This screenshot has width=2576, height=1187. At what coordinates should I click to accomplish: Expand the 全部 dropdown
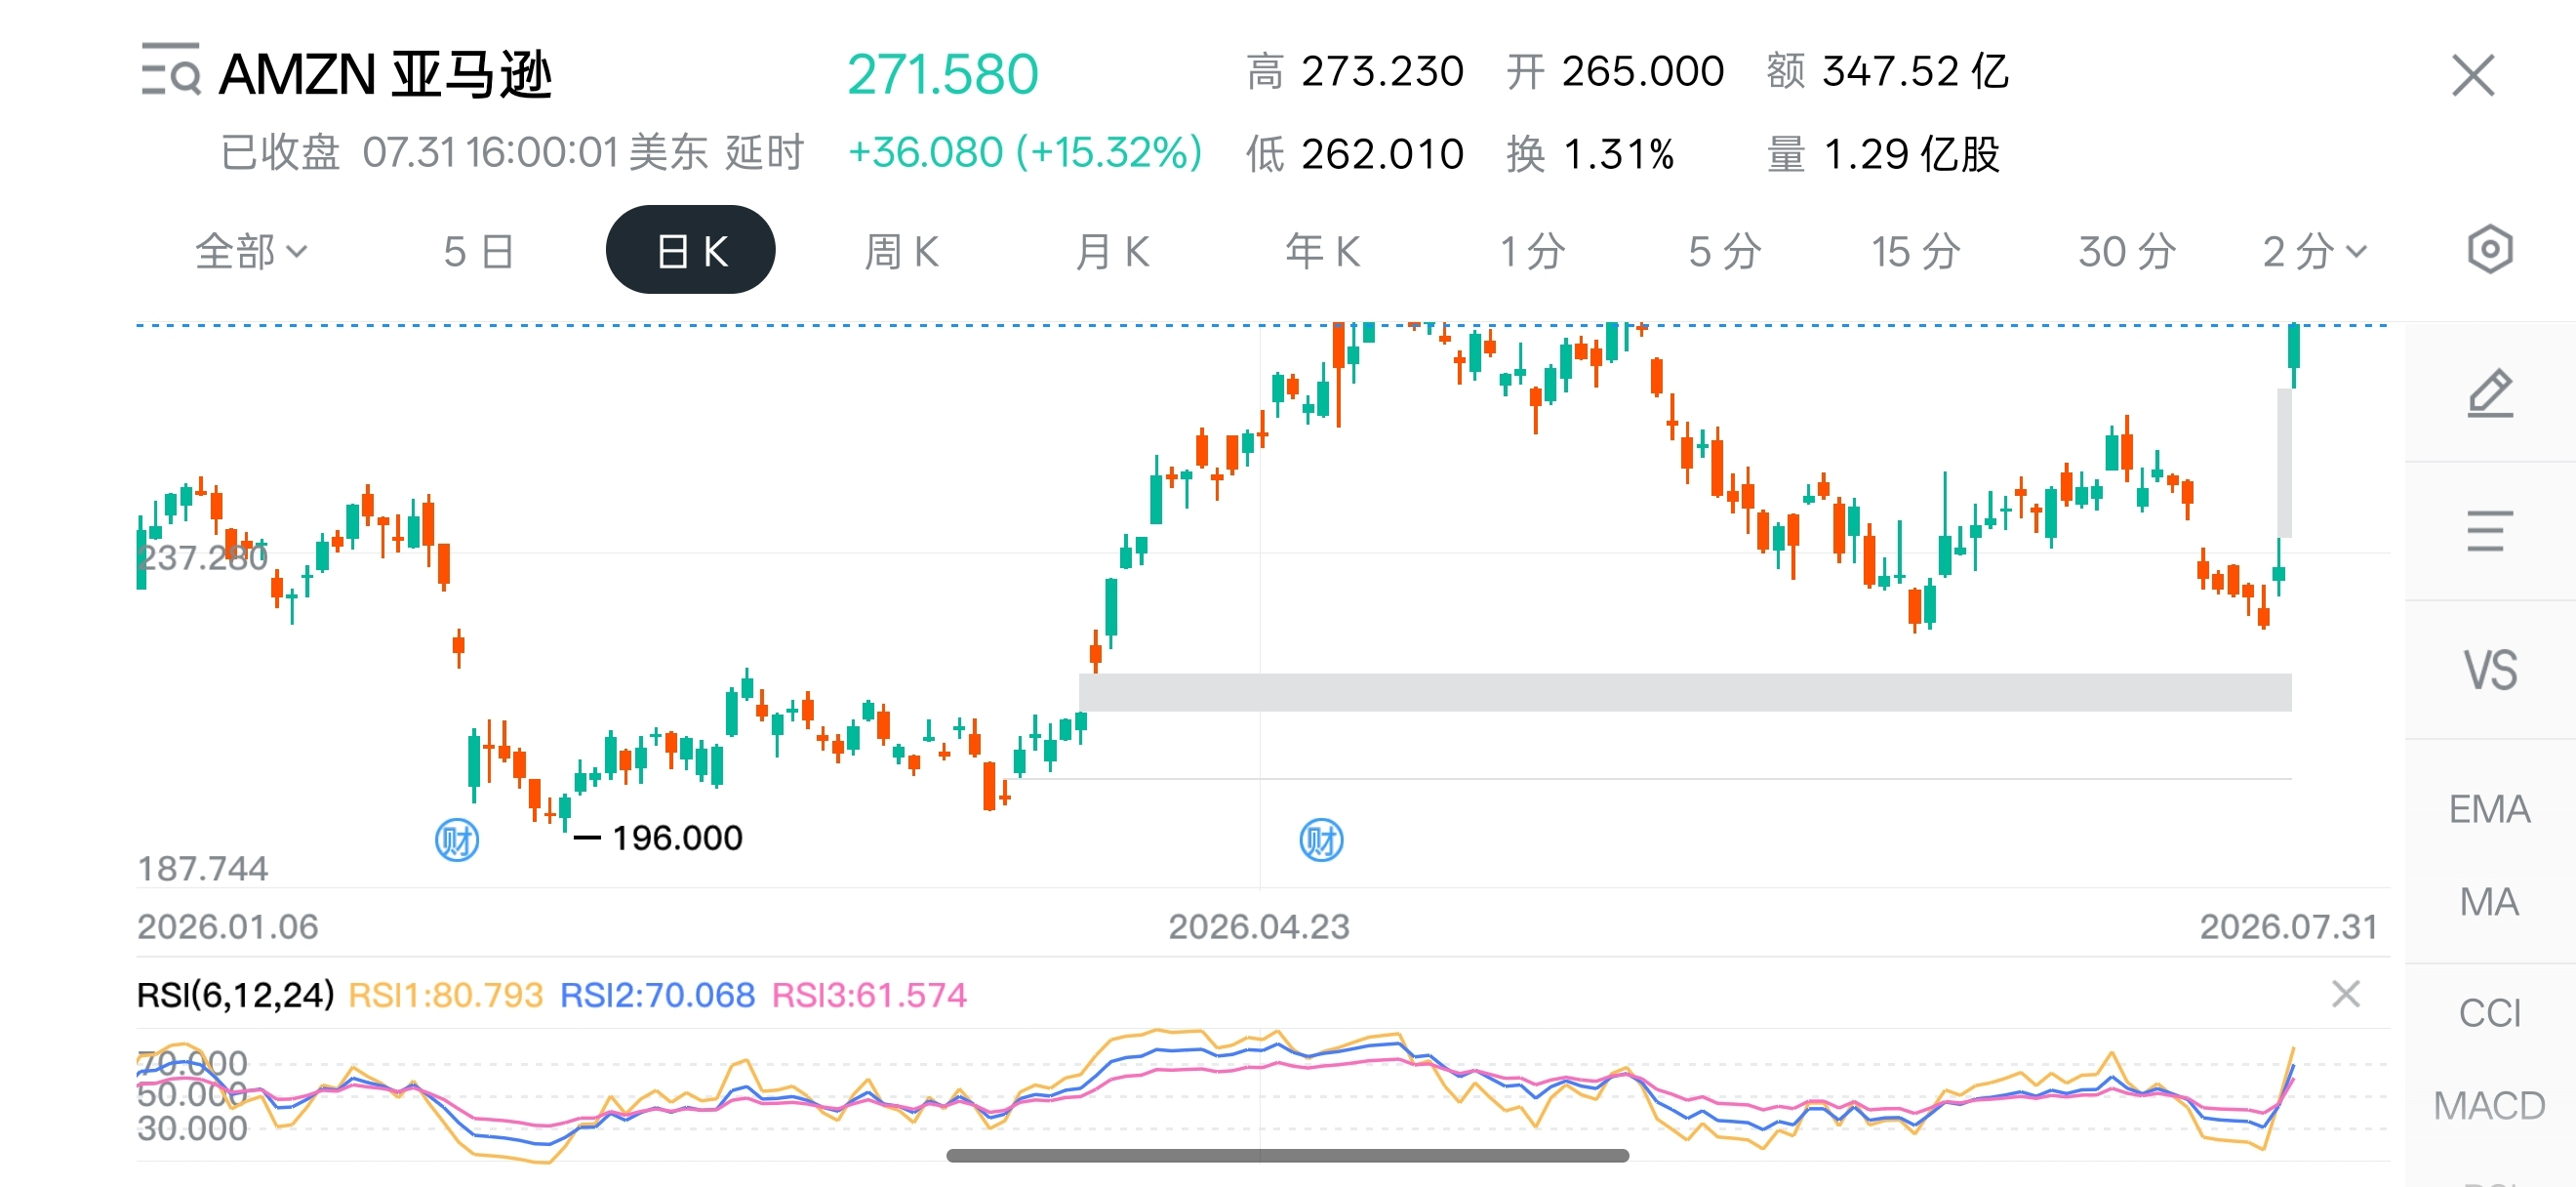point(251,251)
